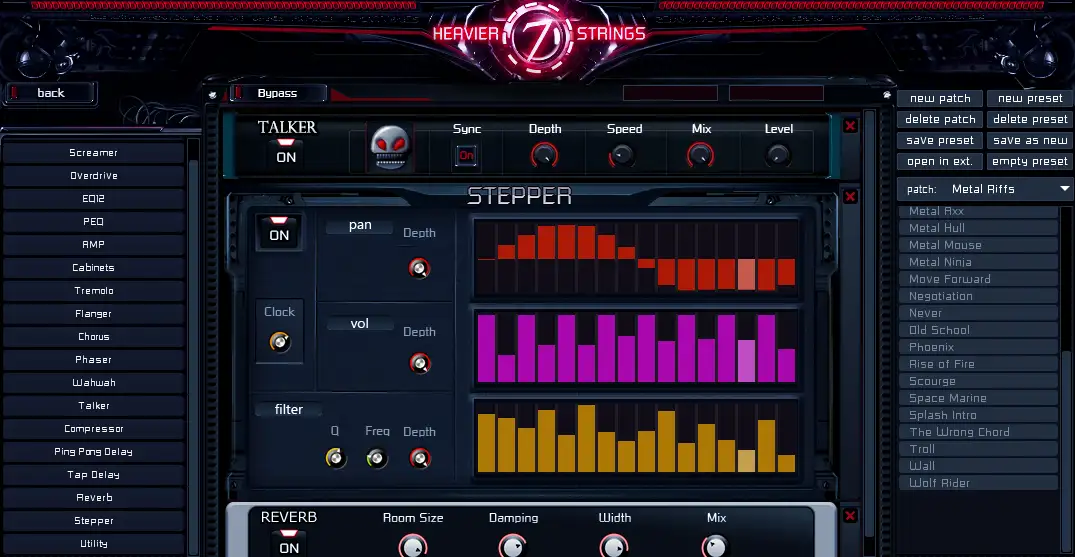
Task: Select Utility in the effects list
Action: [x=93, y=543]
